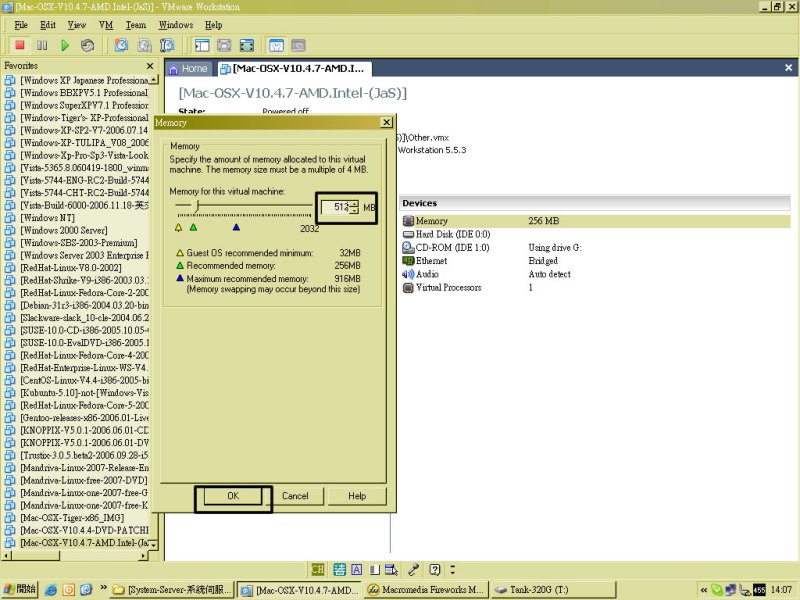Select the Memory device in Devices list
The width and height of the screenshot is (800, 600).
coord(596,221)
